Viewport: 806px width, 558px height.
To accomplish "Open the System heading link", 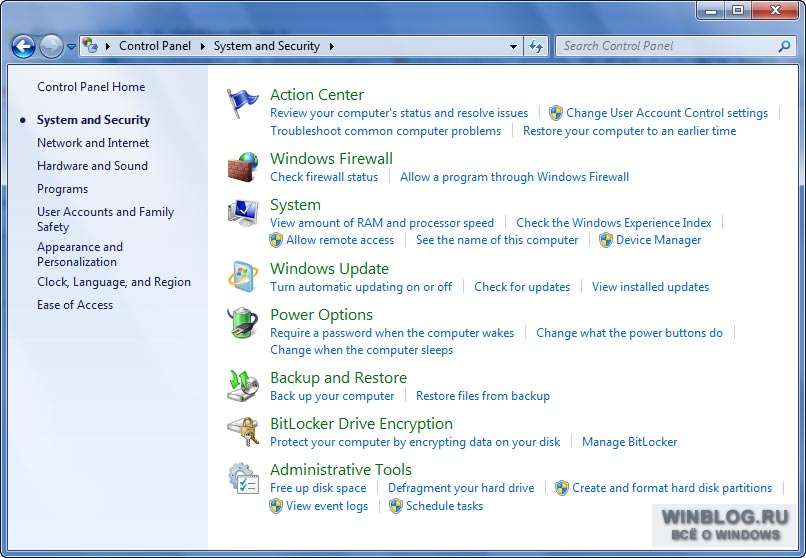I will pos(295,204).
